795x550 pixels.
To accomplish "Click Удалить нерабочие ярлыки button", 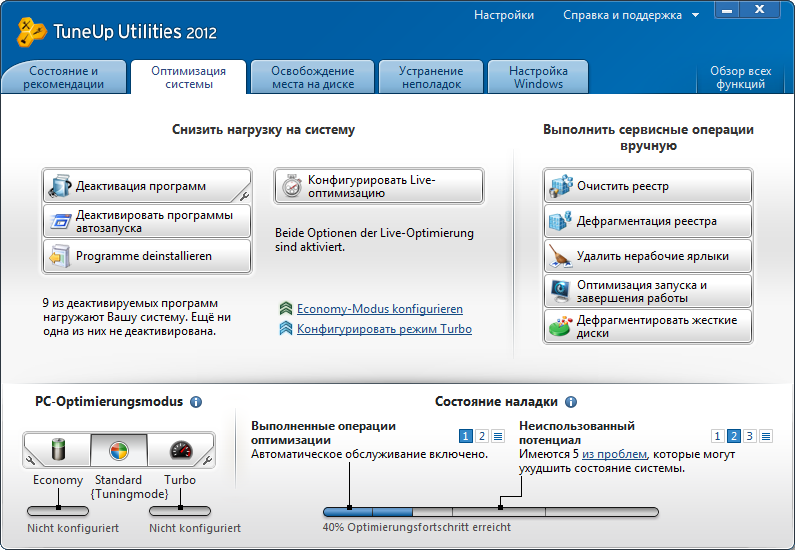I will [648, 256].
